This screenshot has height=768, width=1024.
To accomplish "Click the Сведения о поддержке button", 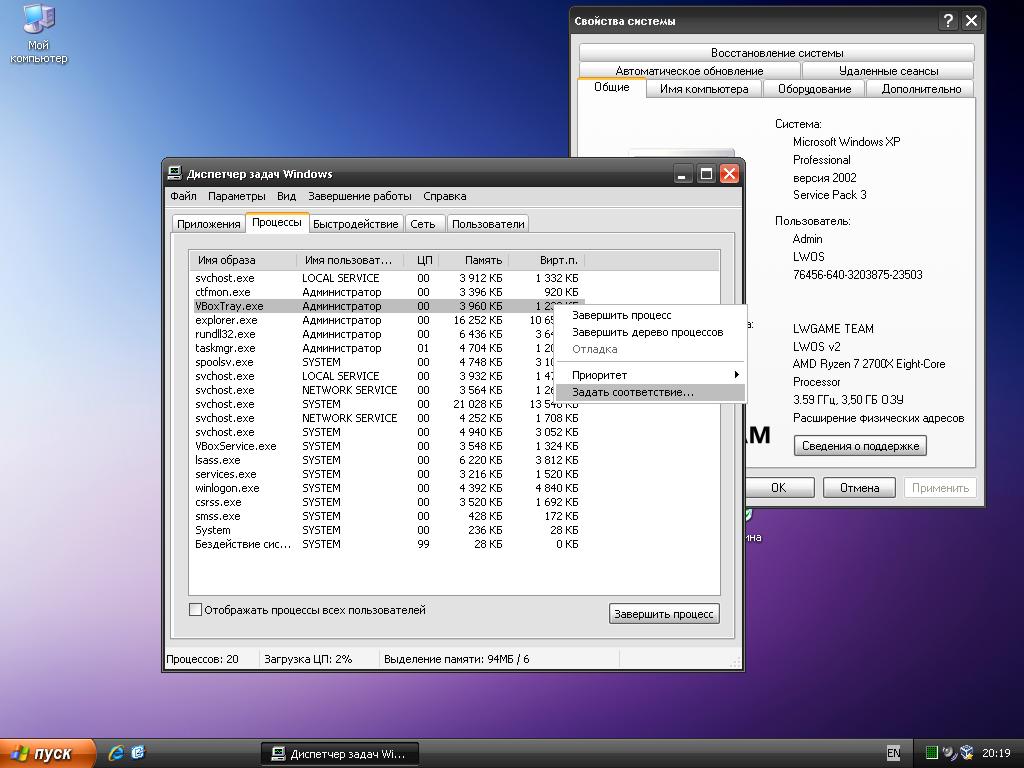I will 860,446.
